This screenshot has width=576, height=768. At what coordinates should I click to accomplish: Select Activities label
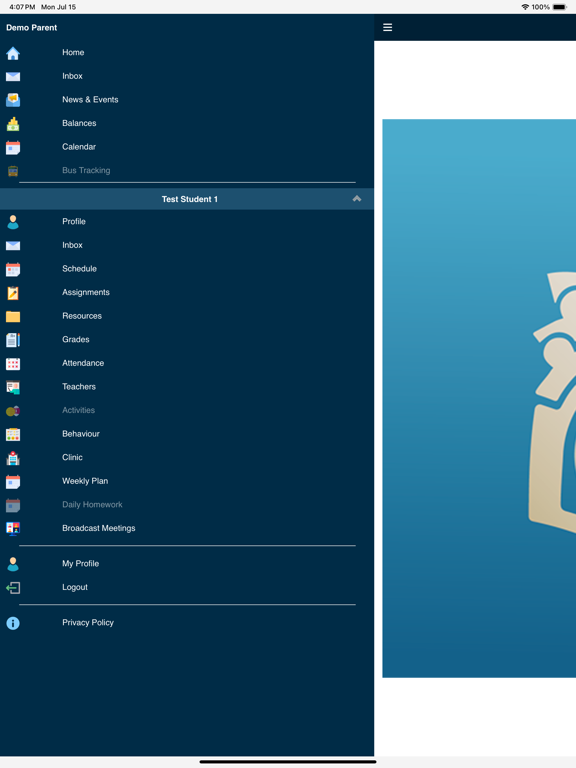[x=78, y=410]
